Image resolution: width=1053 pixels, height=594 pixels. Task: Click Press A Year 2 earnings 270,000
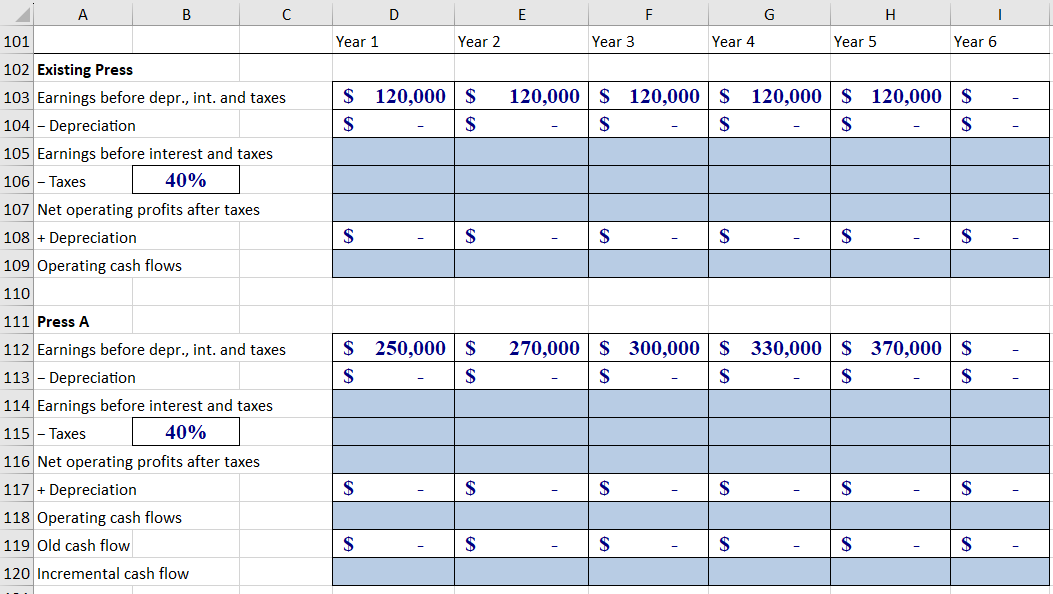(x=521, y=348)
